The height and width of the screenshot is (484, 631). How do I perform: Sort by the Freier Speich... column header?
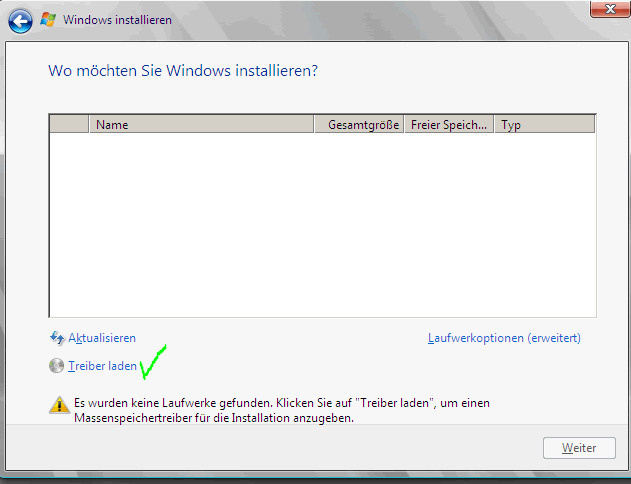point(449,125)
